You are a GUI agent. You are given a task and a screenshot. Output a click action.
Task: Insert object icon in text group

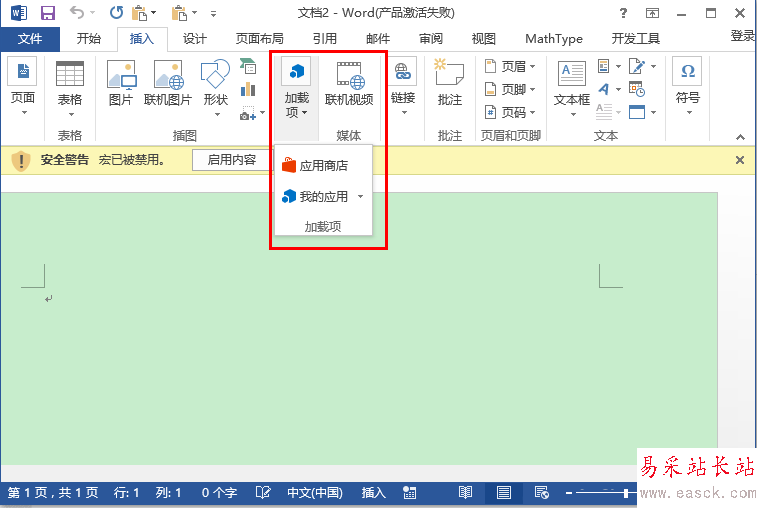[636, 112]
